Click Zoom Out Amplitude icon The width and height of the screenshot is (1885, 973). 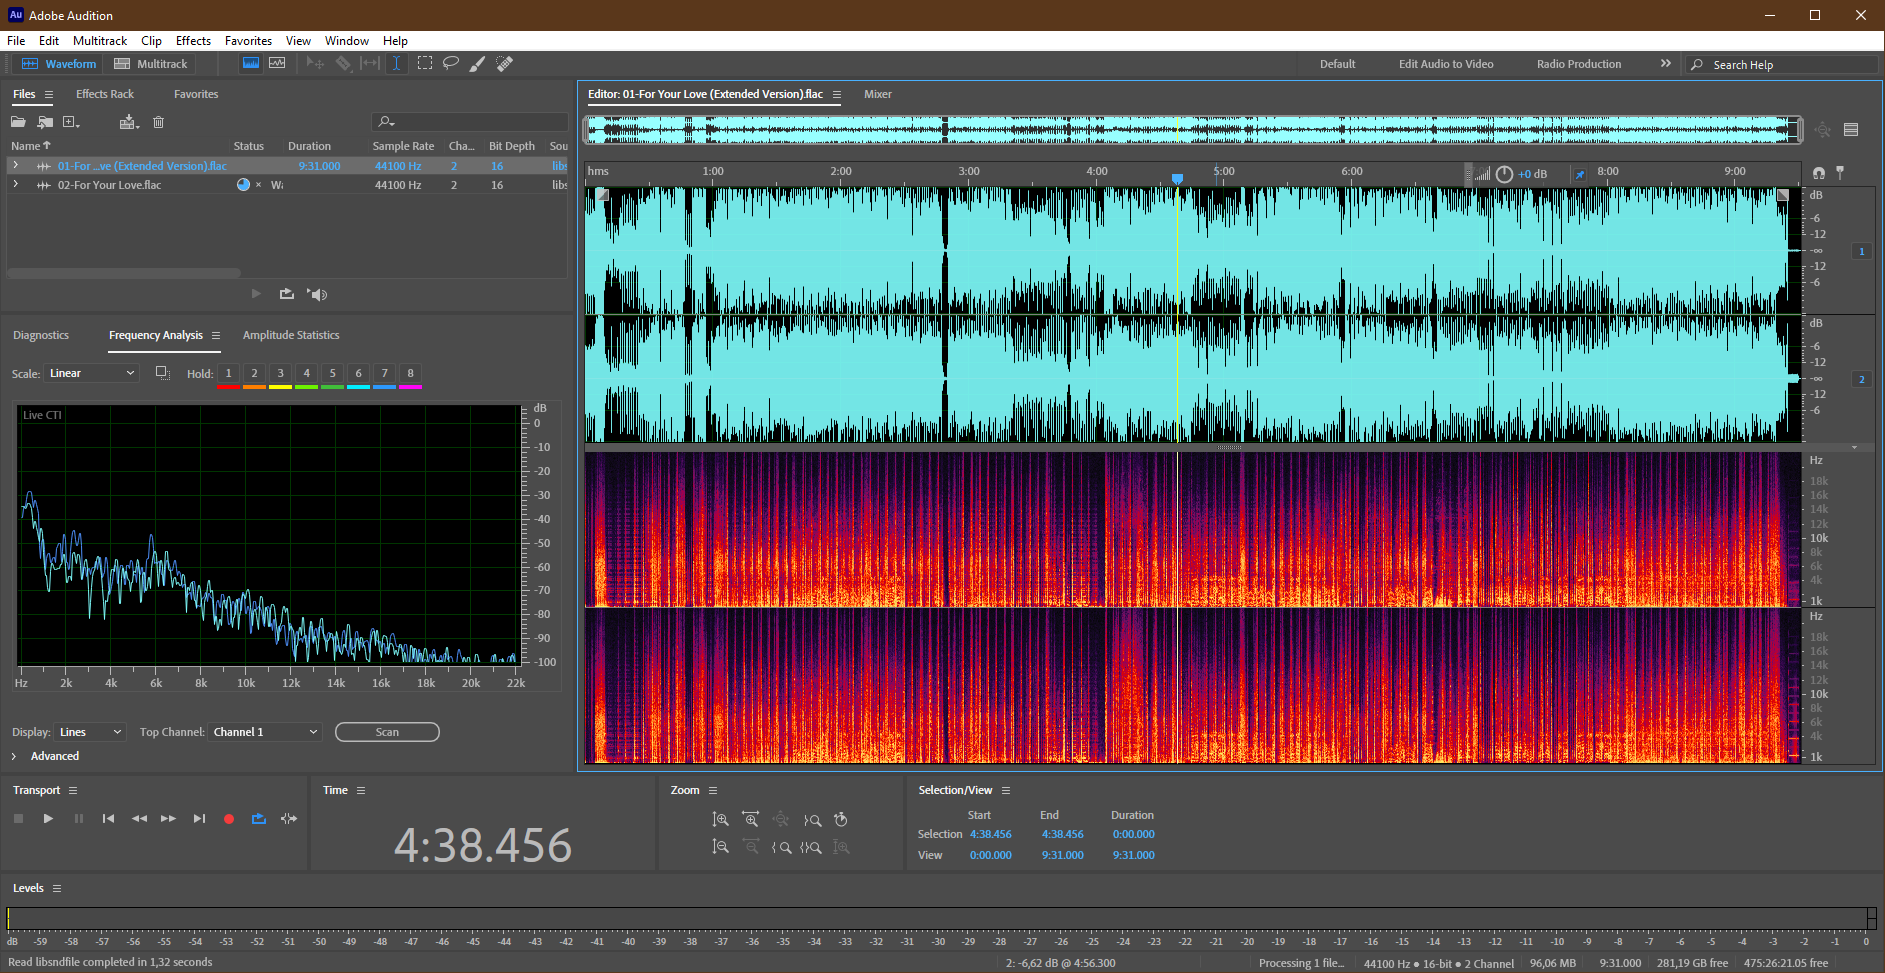coord(720,847)
